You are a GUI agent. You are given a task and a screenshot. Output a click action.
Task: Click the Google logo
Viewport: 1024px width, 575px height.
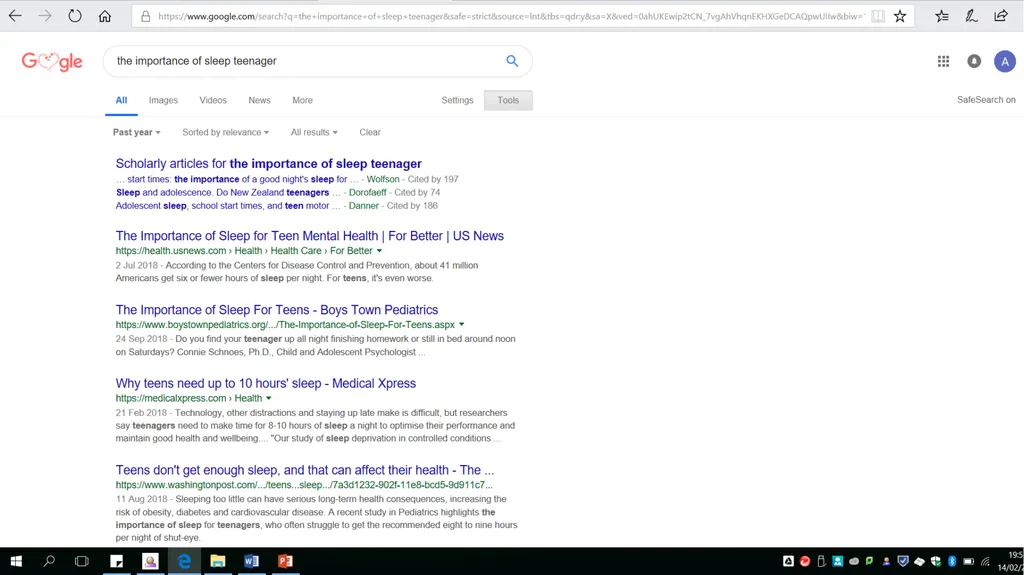point(52,61)
